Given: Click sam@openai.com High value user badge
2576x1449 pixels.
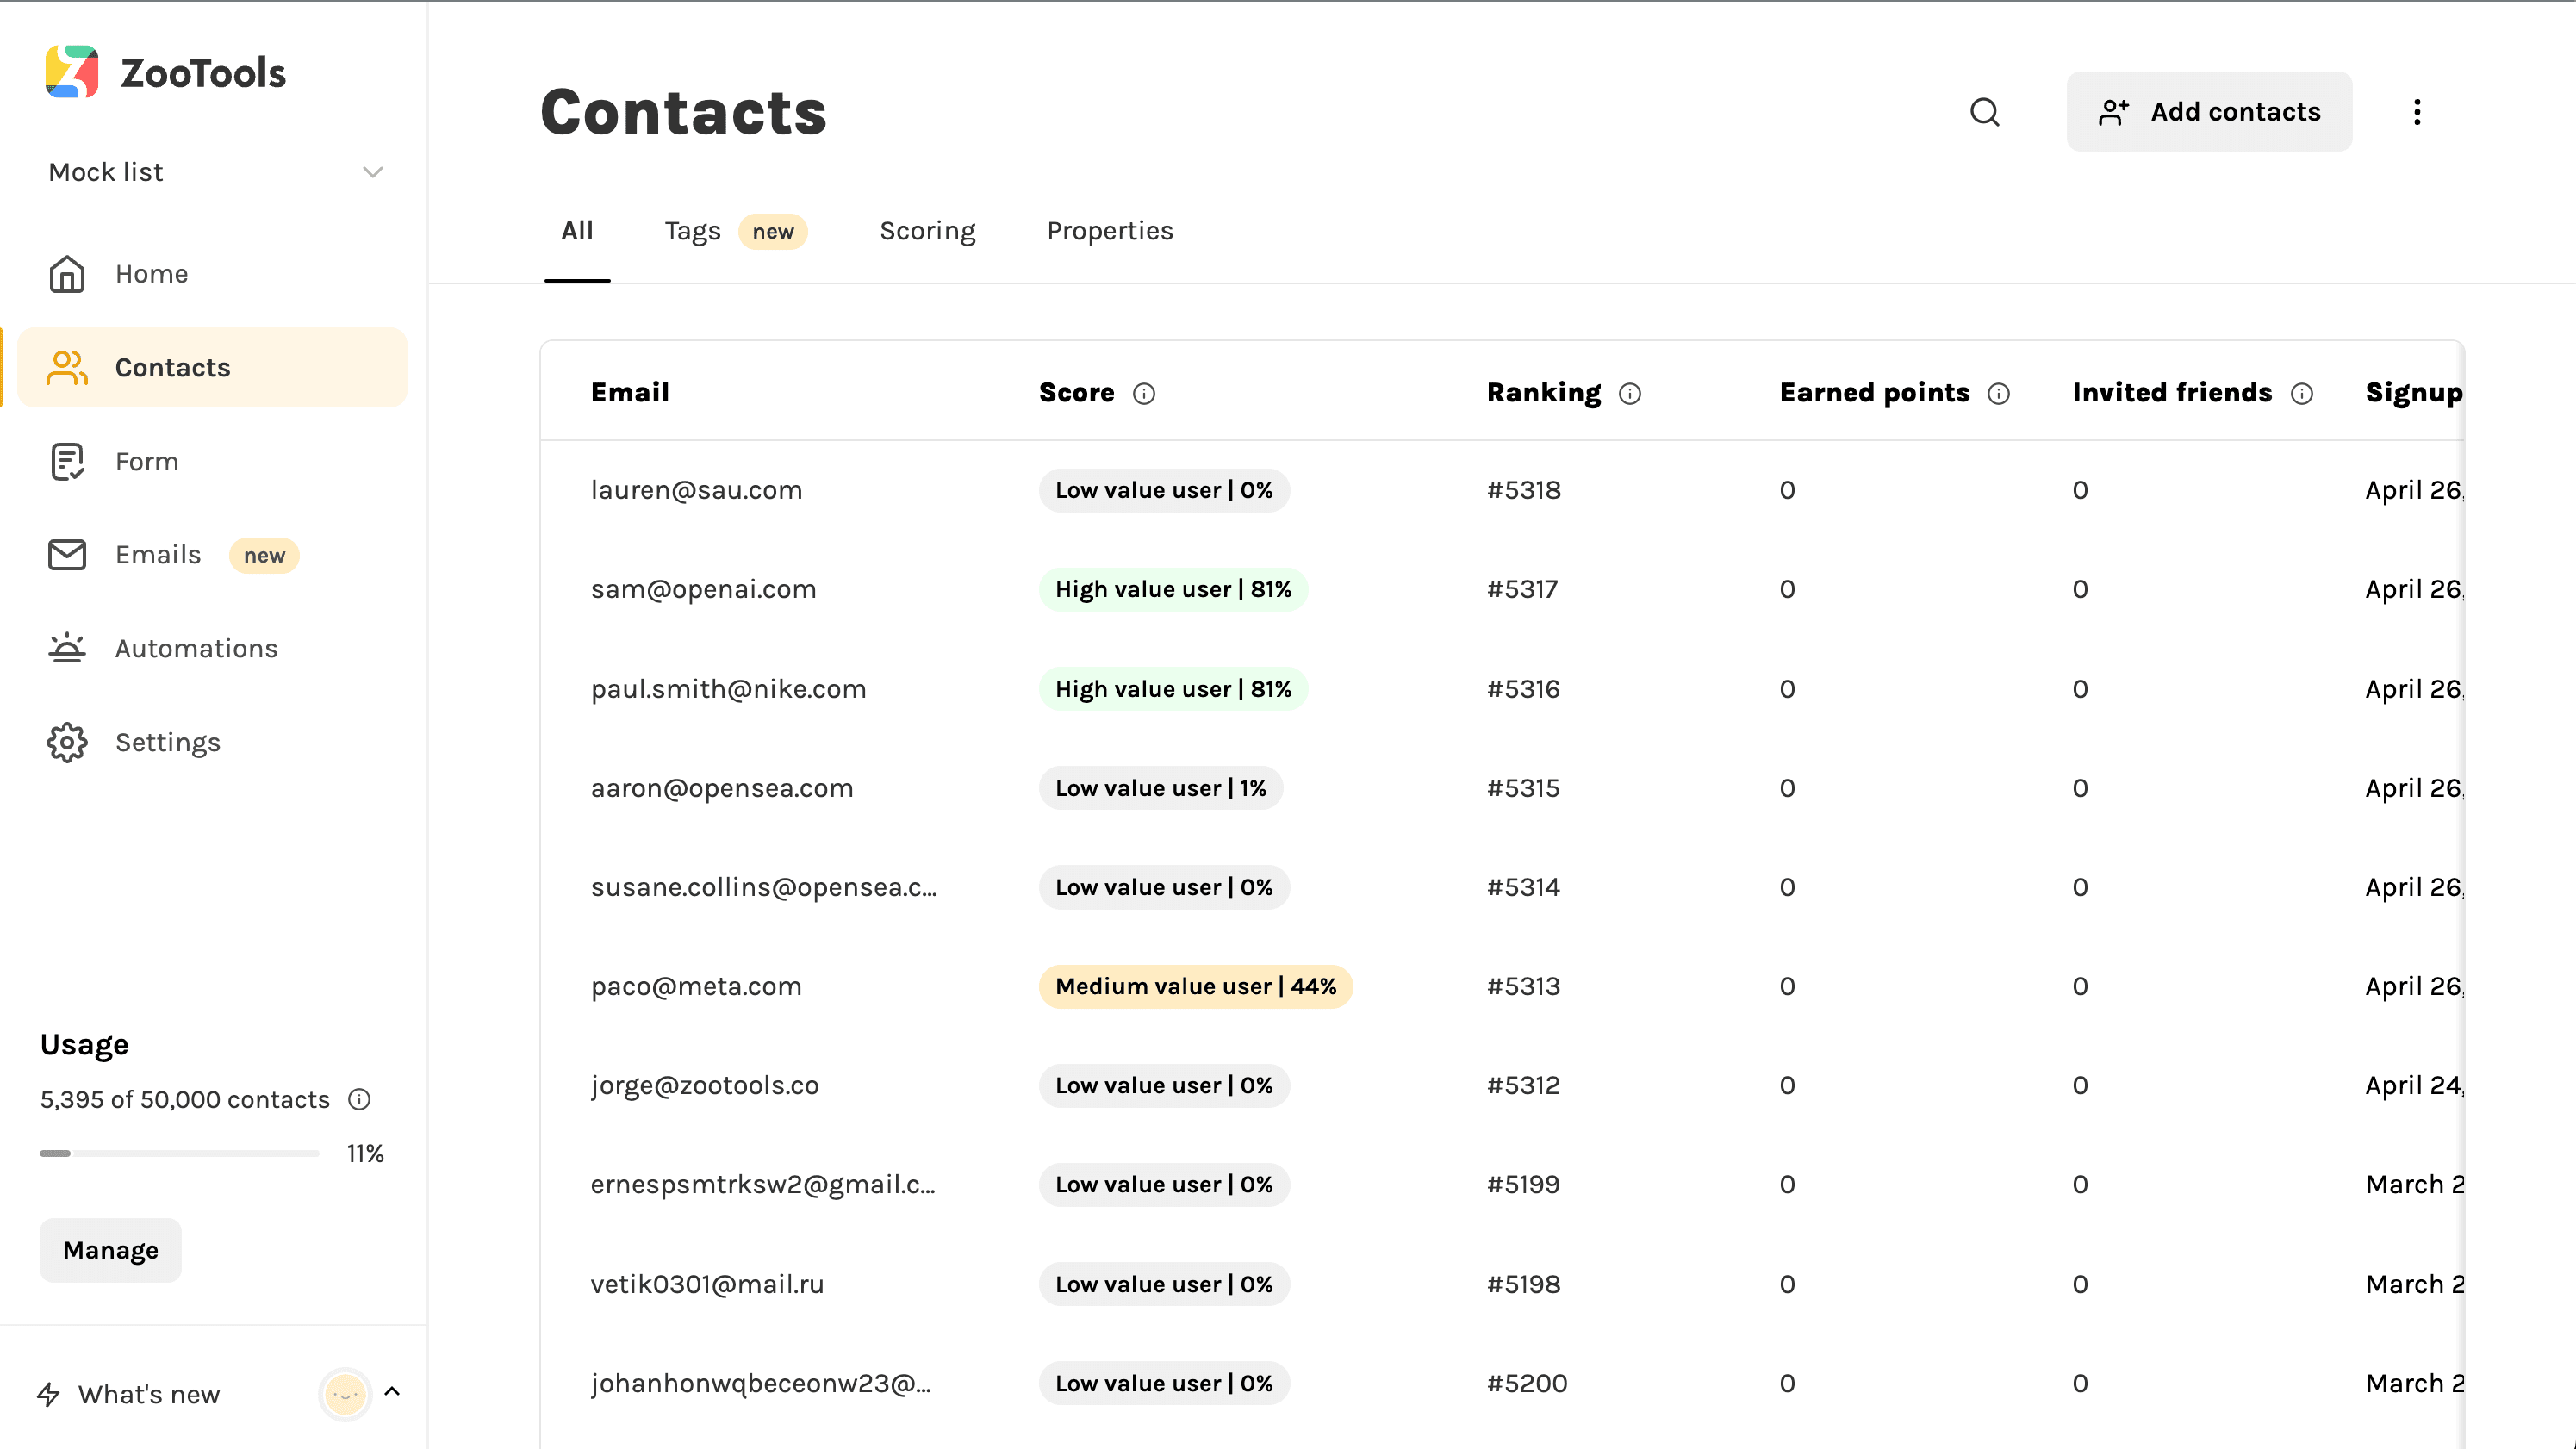Looking at the screenshot, I should [x=1173, y=589].
